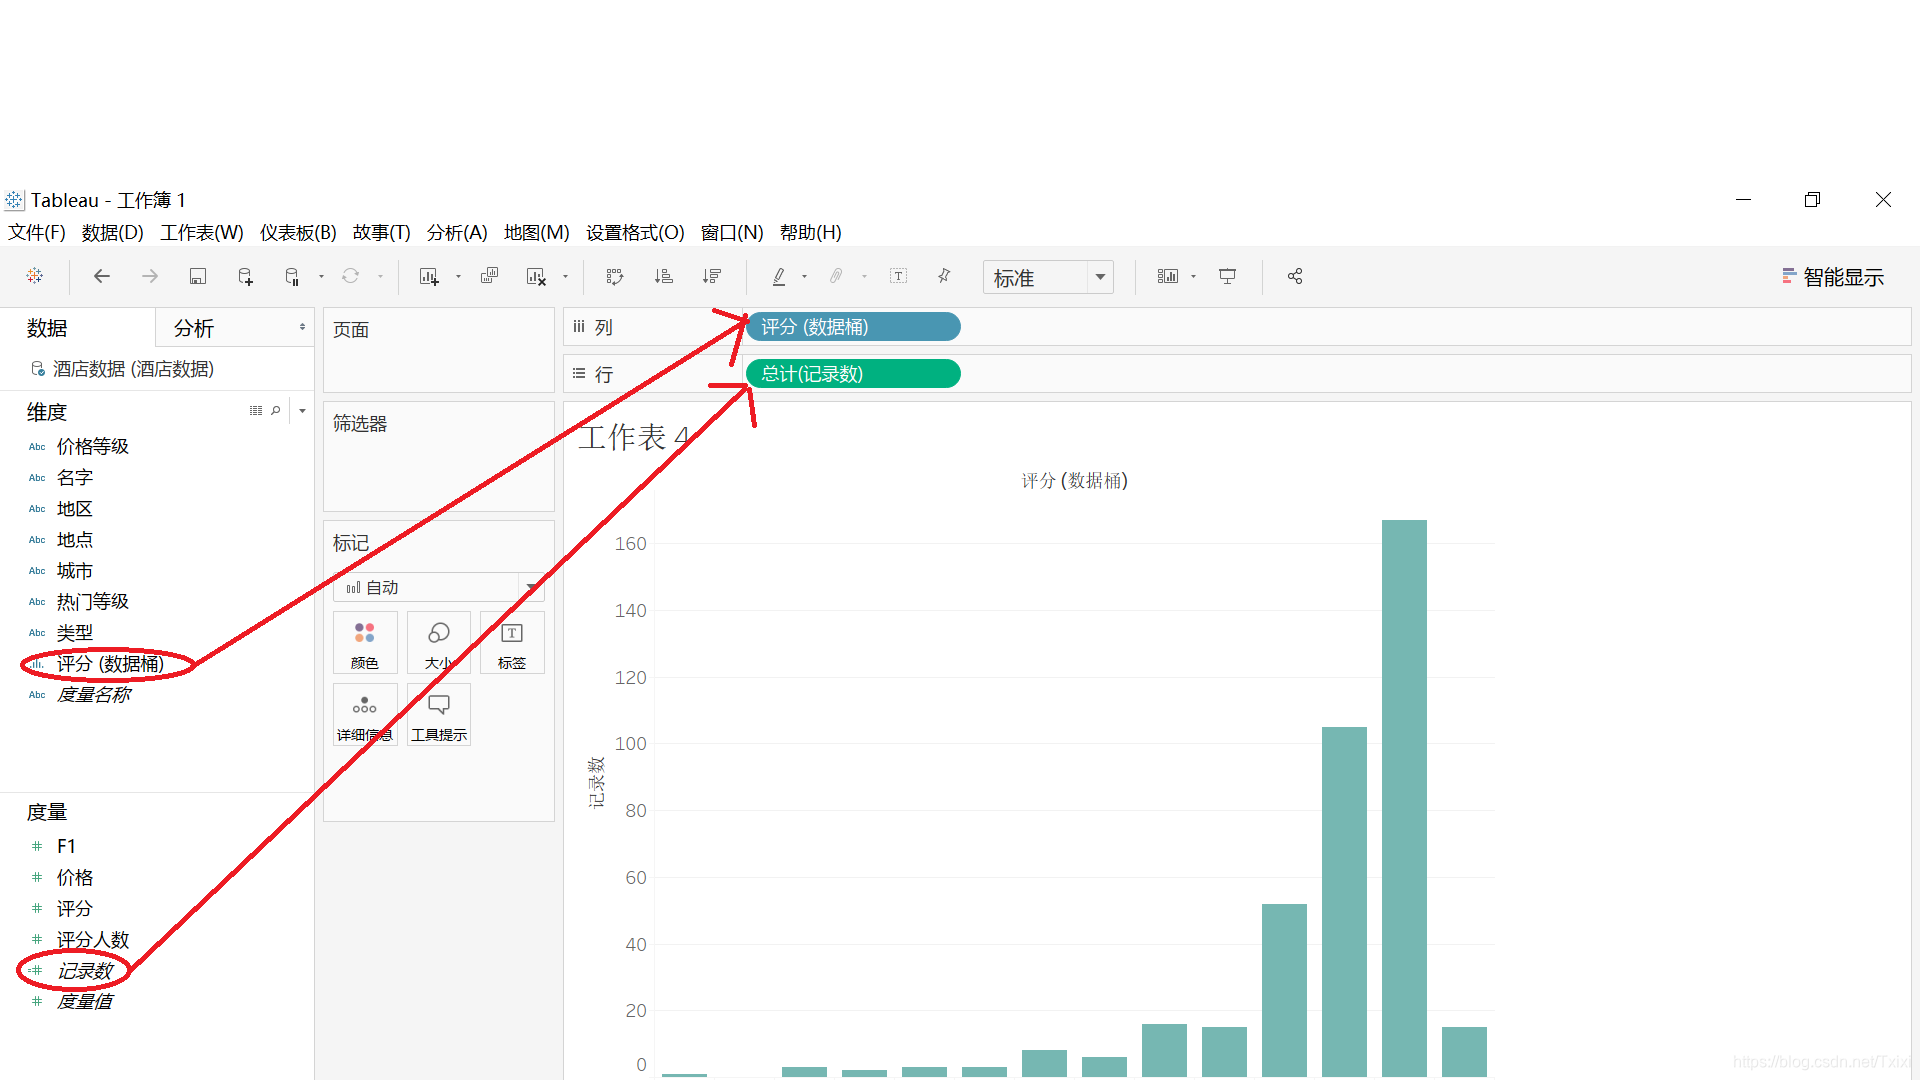Select the 评分人数 measure
Image resolution: width=1920 pixels, height=1080 pixels.
[x=93, y=939]
